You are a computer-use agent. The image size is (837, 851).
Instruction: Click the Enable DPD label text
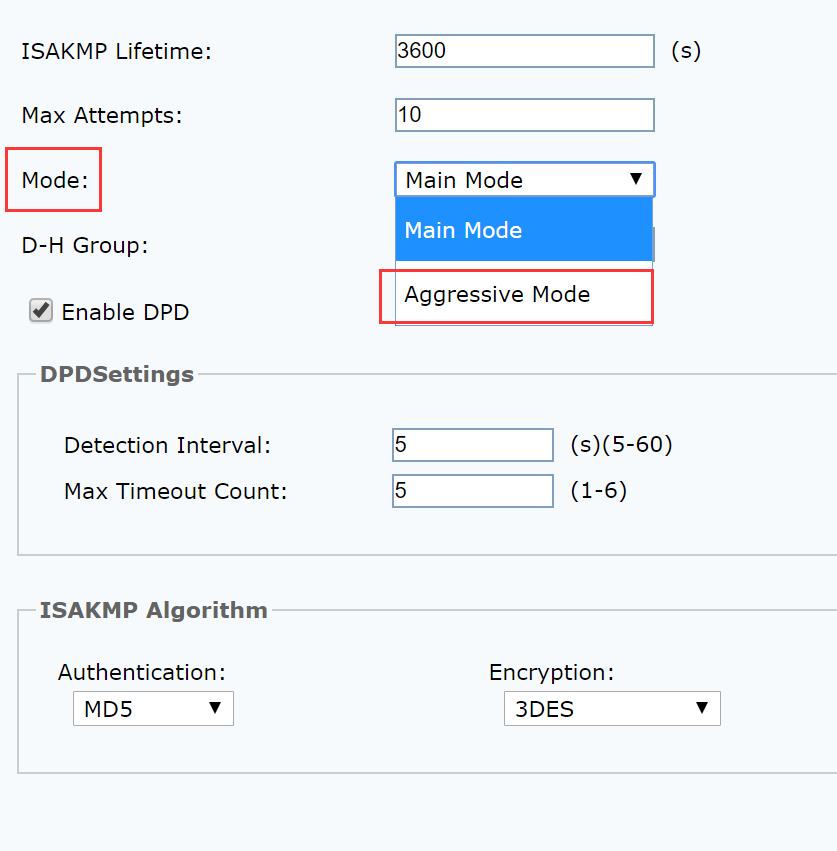point(125,312)
